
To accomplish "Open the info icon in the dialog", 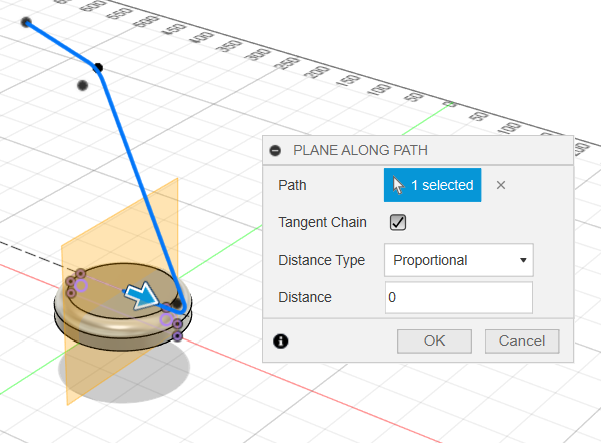I will coord(281,341).
